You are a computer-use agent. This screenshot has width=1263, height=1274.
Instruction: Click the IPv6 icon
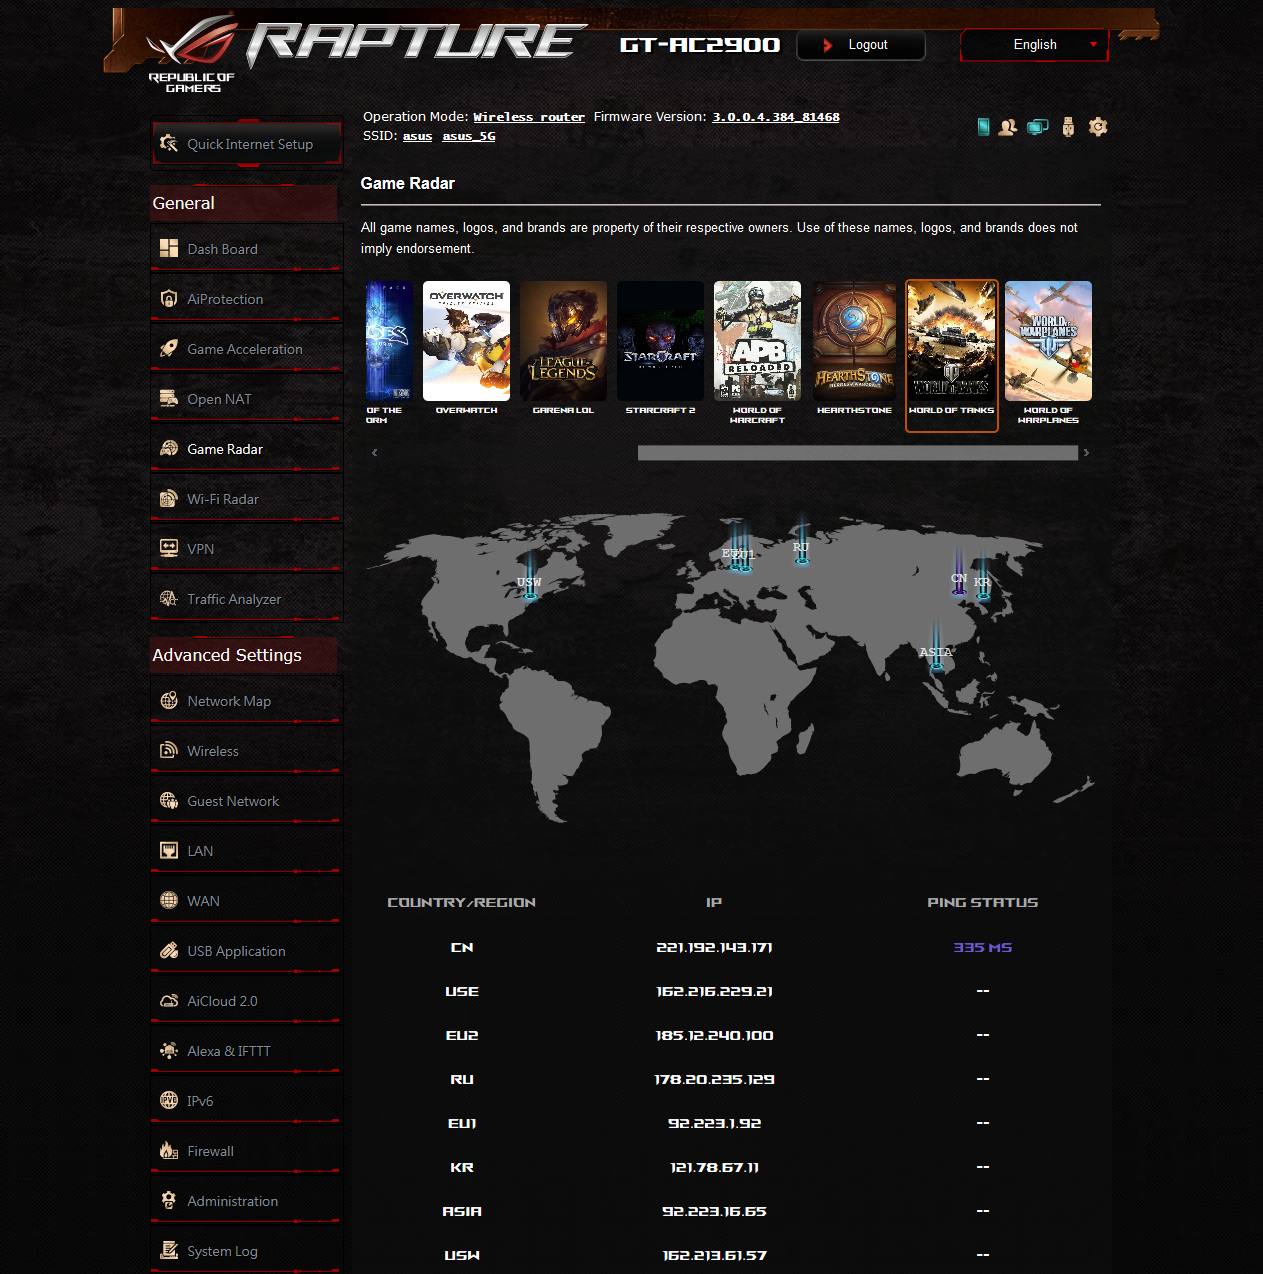coord(169,1101)
